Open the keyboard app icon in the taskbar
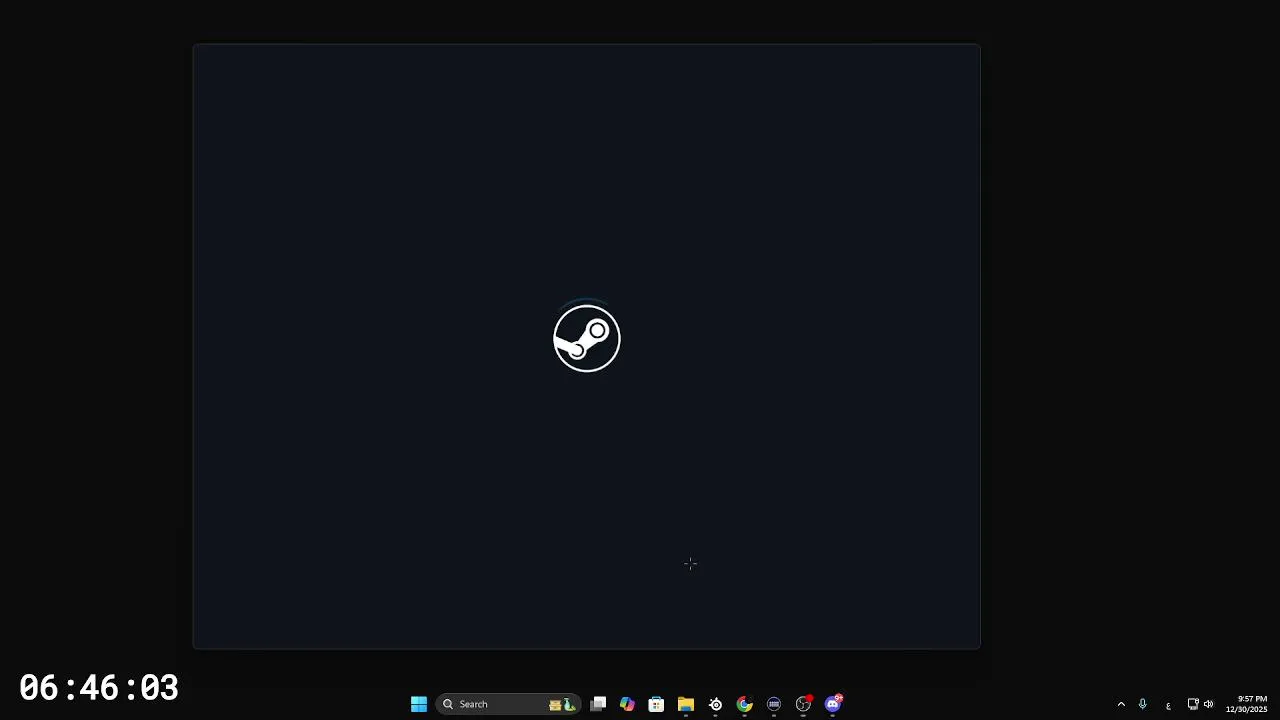 tap(774, 704)
